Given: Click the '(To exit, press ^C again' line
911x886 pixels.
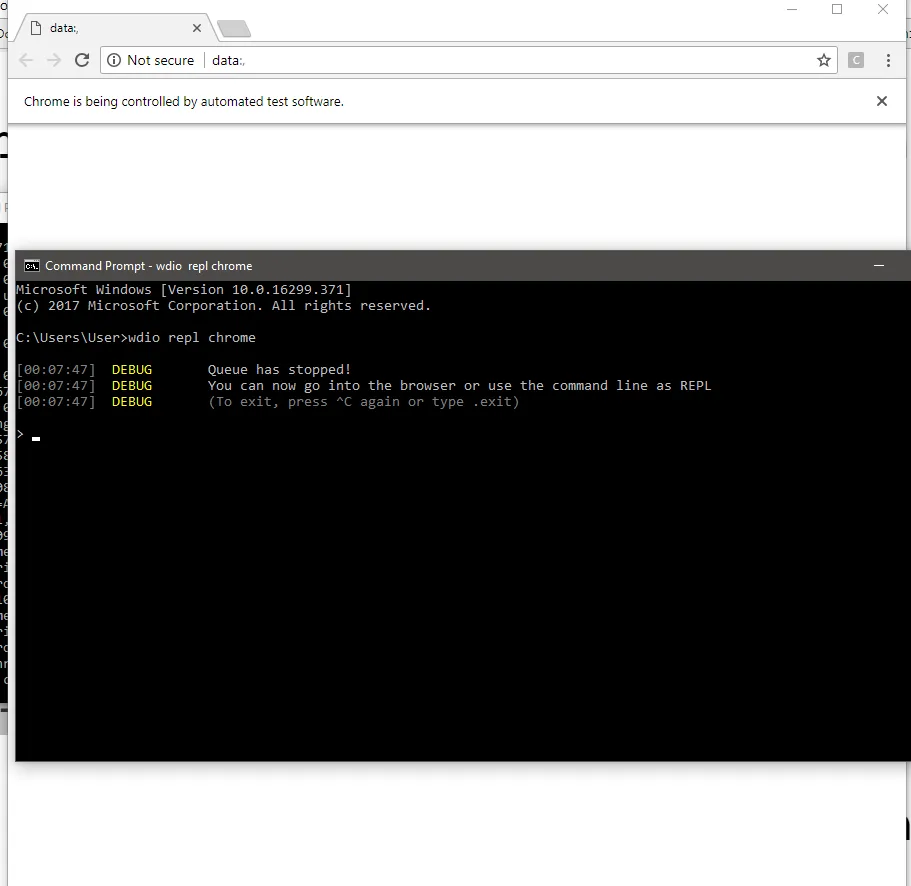Looking at the screenshot, I should coord(363,402).
